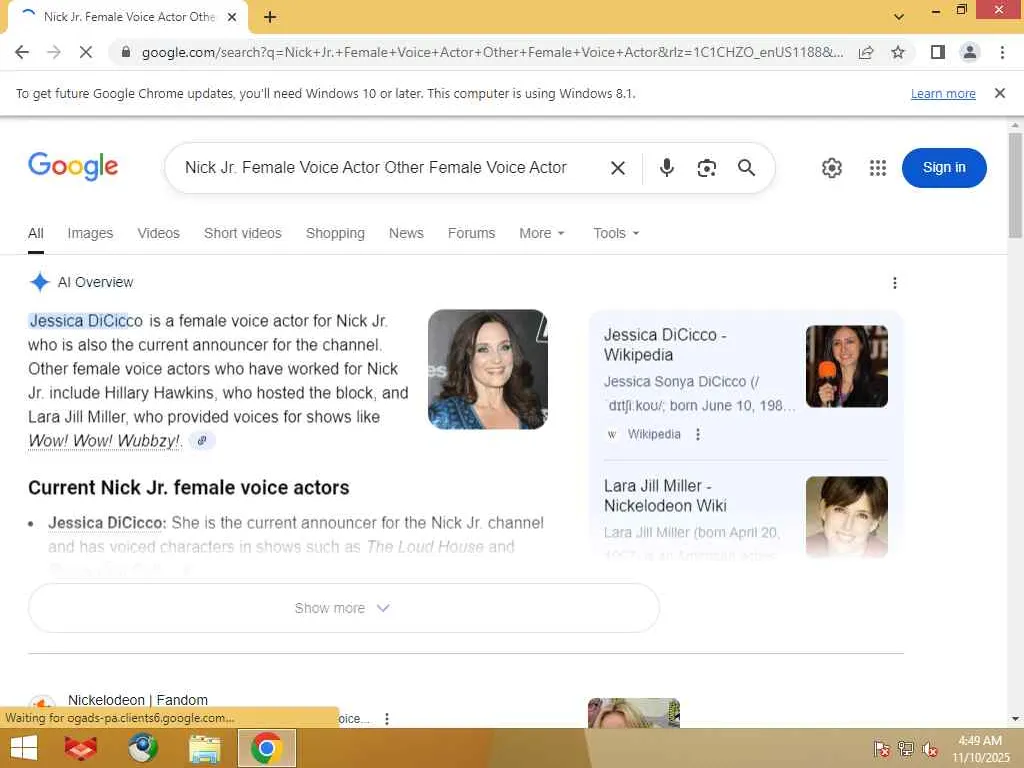
Task: Share this page from the address bar
Action: pos(866,52)
